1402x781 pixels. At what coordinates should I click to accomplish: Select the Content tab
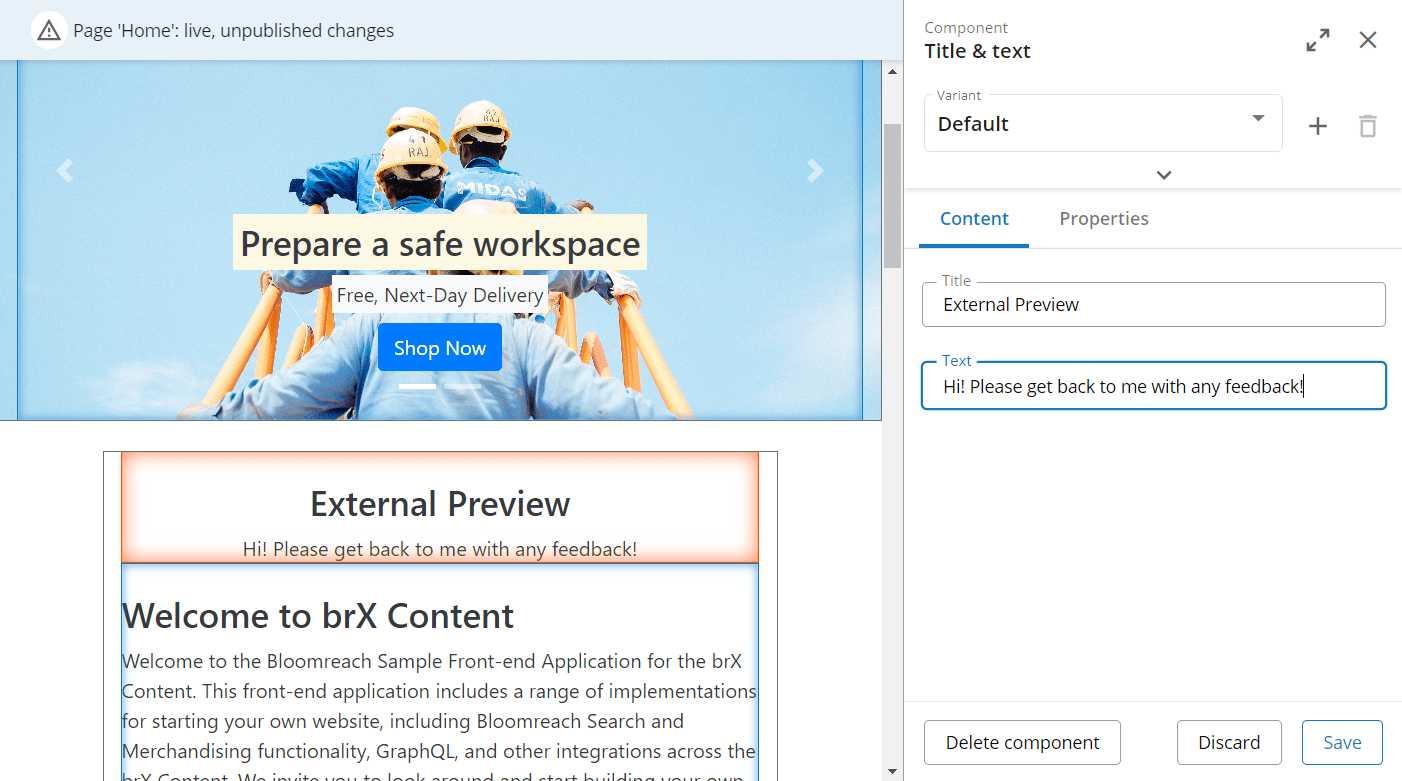point(974,218)
